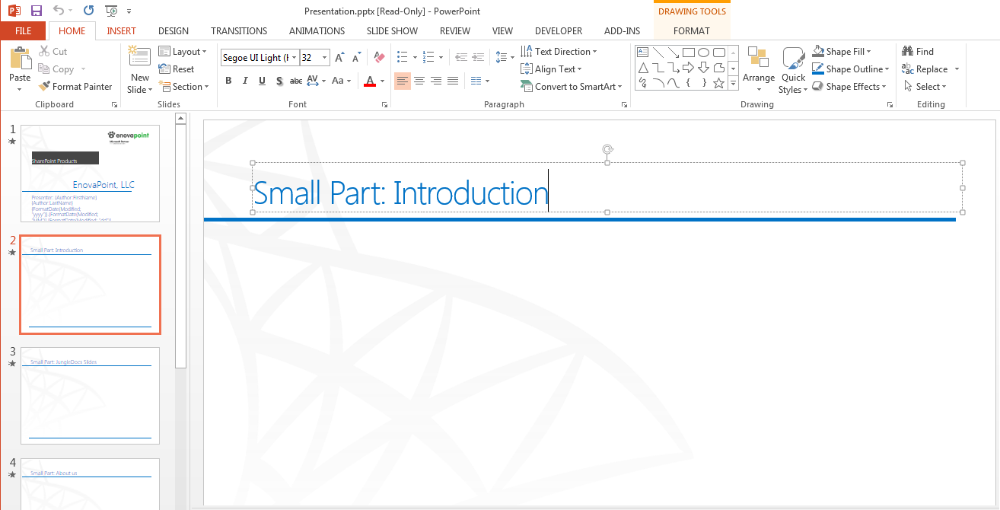The height and width of the screenshot is (510, 1000).
Task: Click the Find binoculars button
Action: pos(918,52)
